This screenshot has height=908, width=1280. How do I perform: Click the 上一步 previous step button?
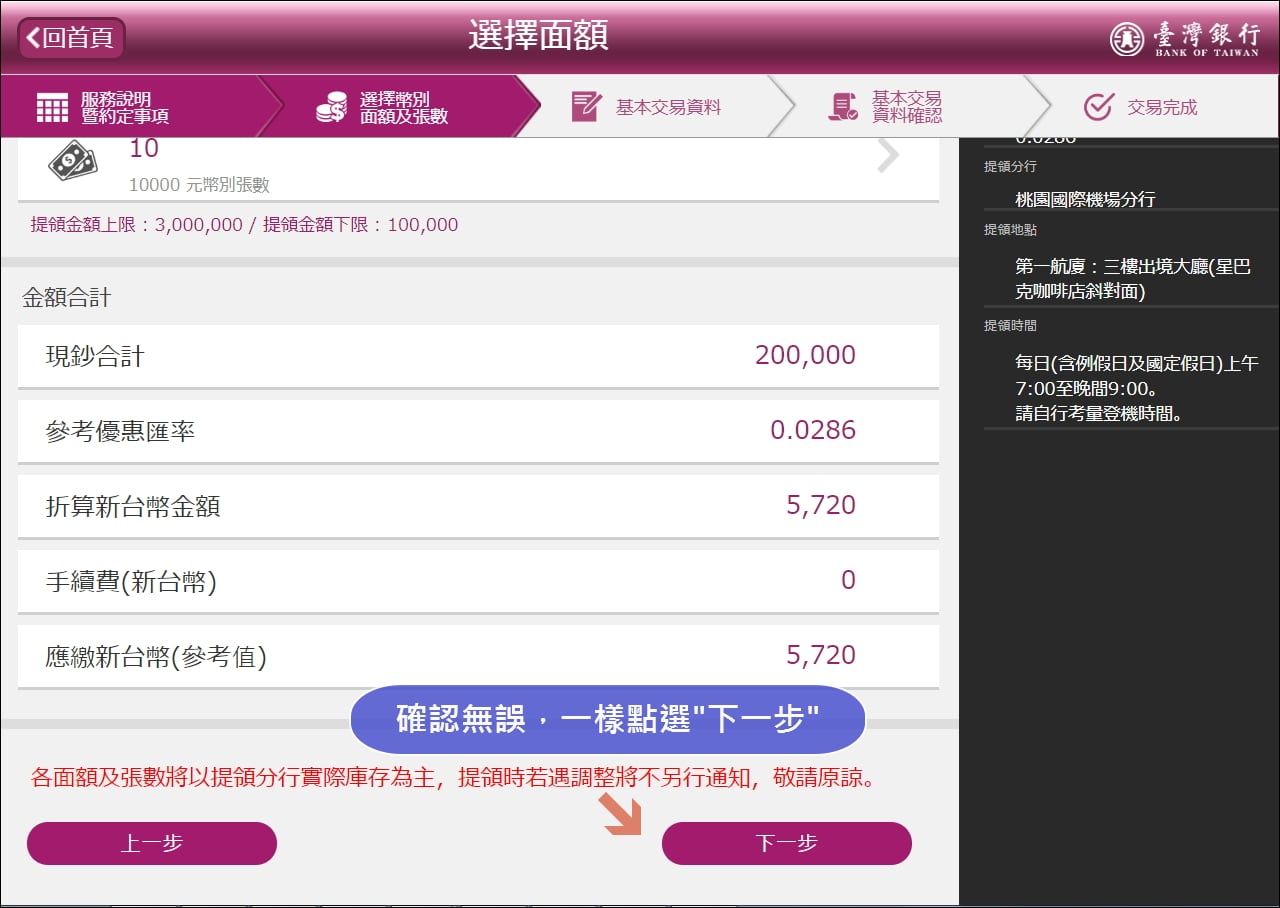click(x=151, y=843)
